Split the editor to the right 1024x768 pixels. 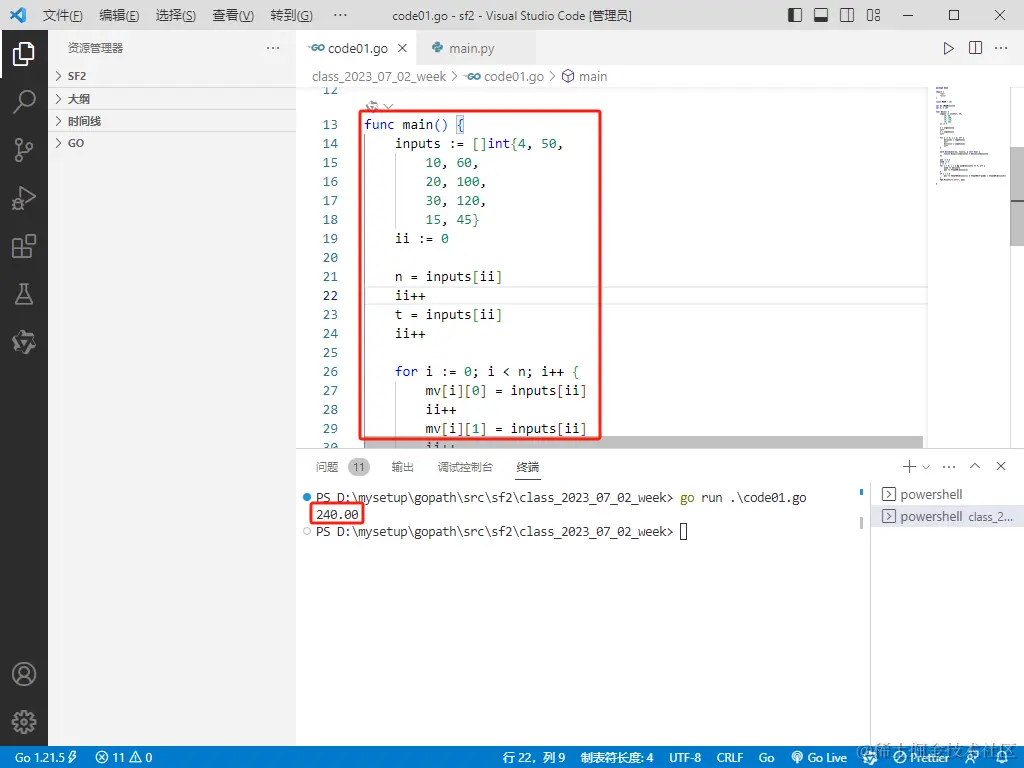pos(975,48)
